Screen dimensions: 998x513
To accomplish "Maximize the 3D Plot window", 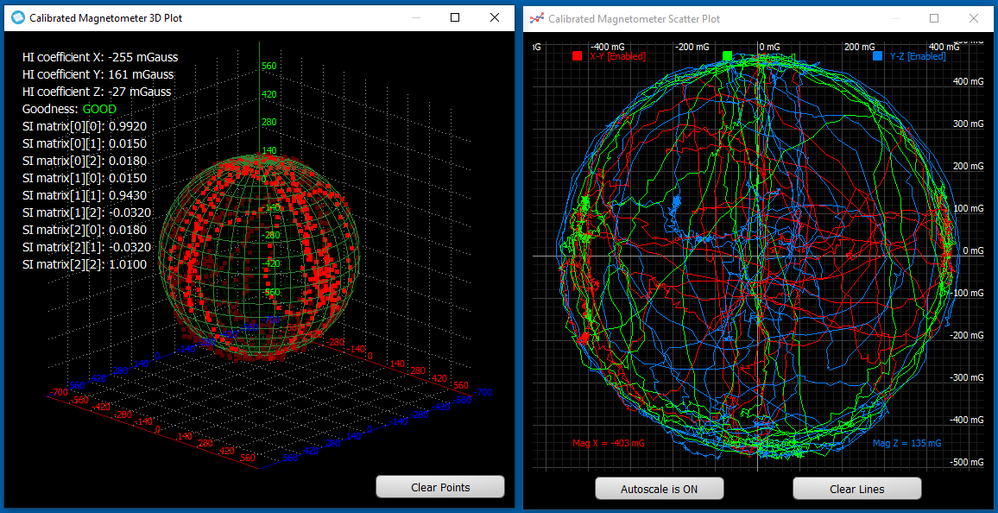I will click(x=454, y=18).
